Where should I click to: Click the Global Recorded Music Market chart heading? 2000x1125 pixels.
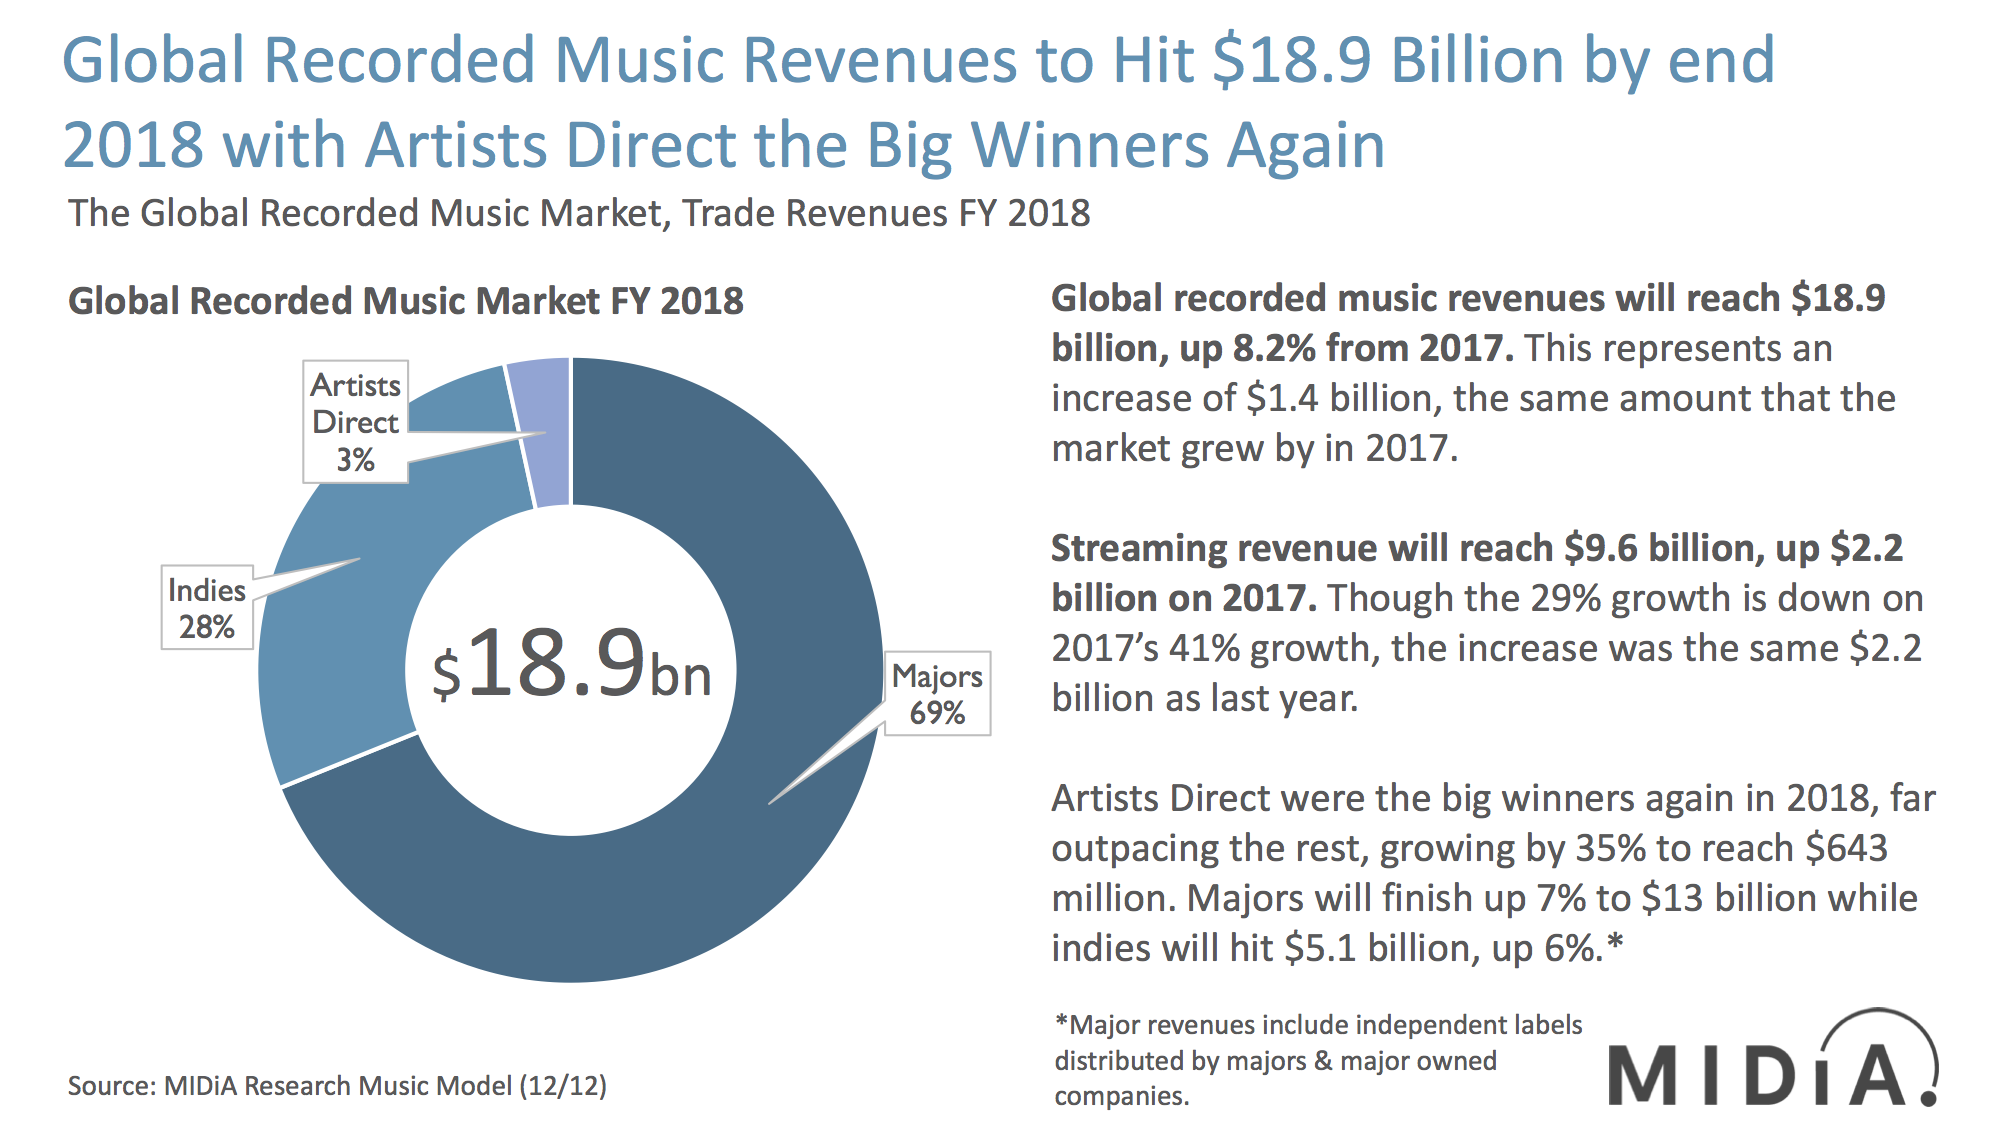[405, 301]
